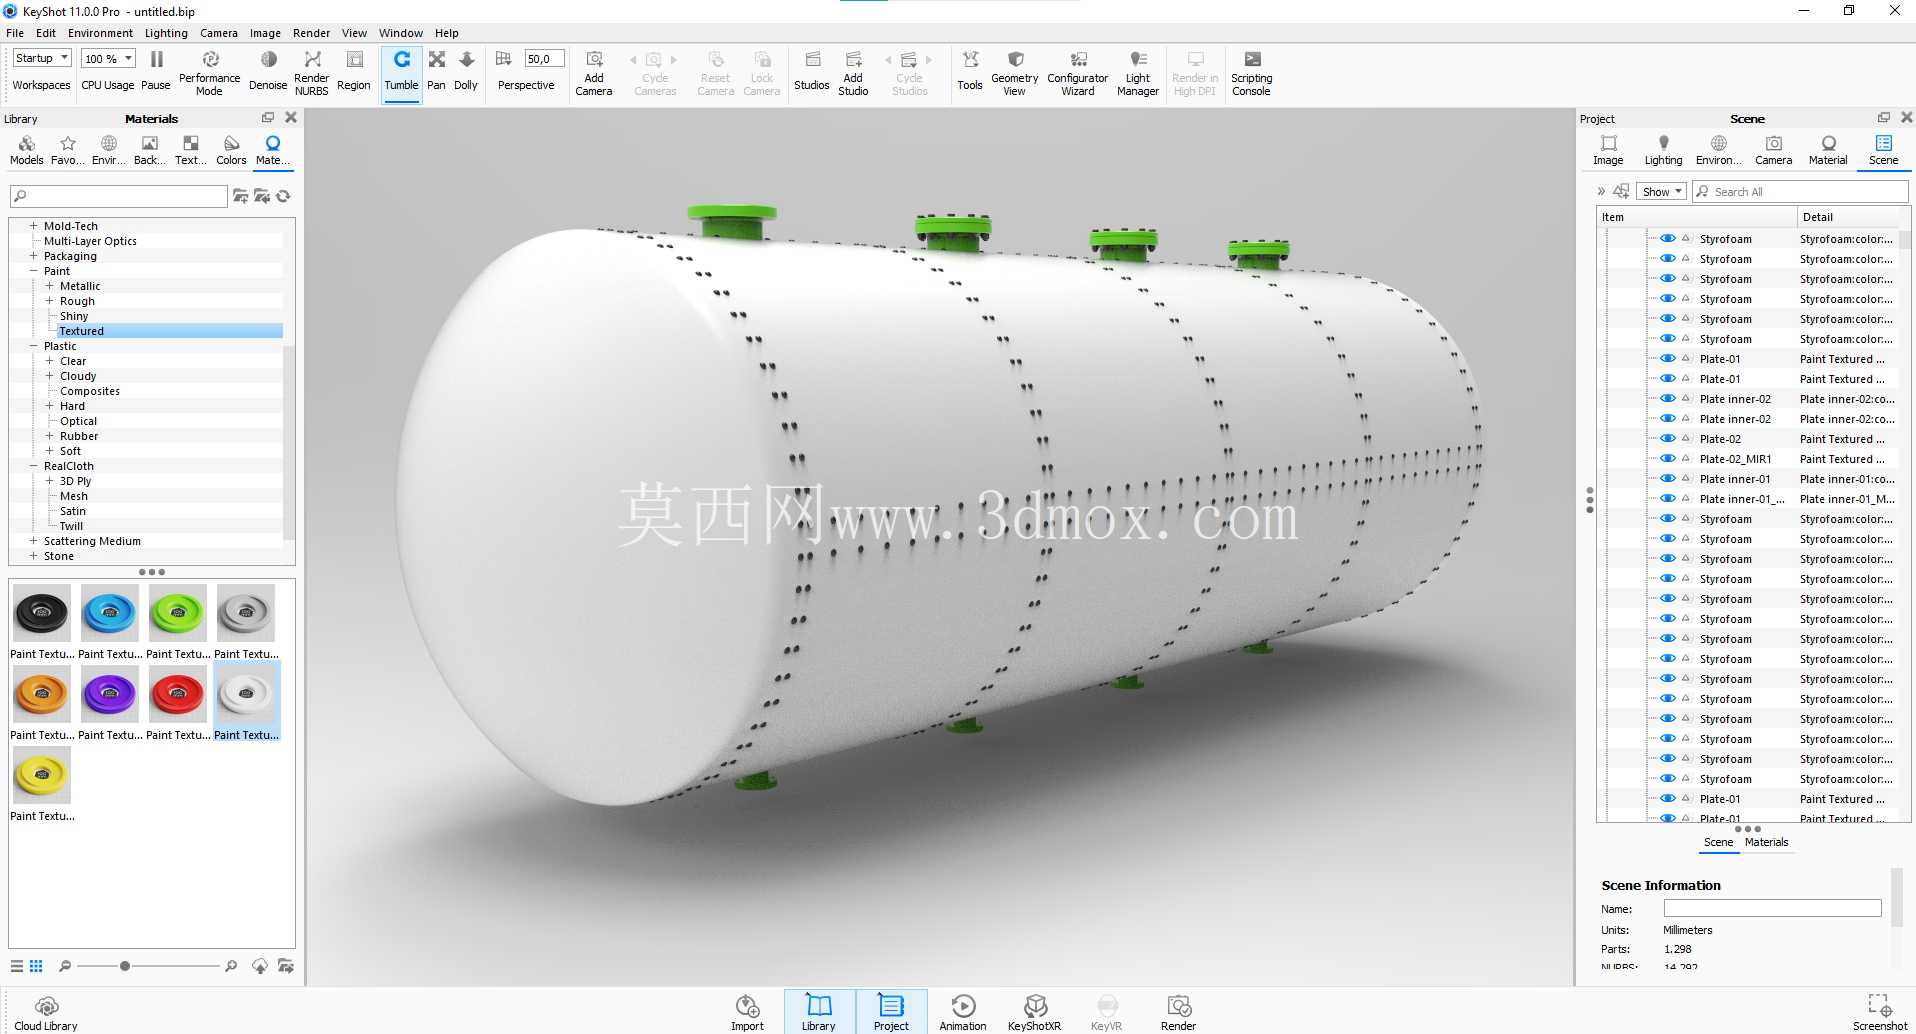
Task: Enable the Denoise tool
Action: click(x=268, y=71)
